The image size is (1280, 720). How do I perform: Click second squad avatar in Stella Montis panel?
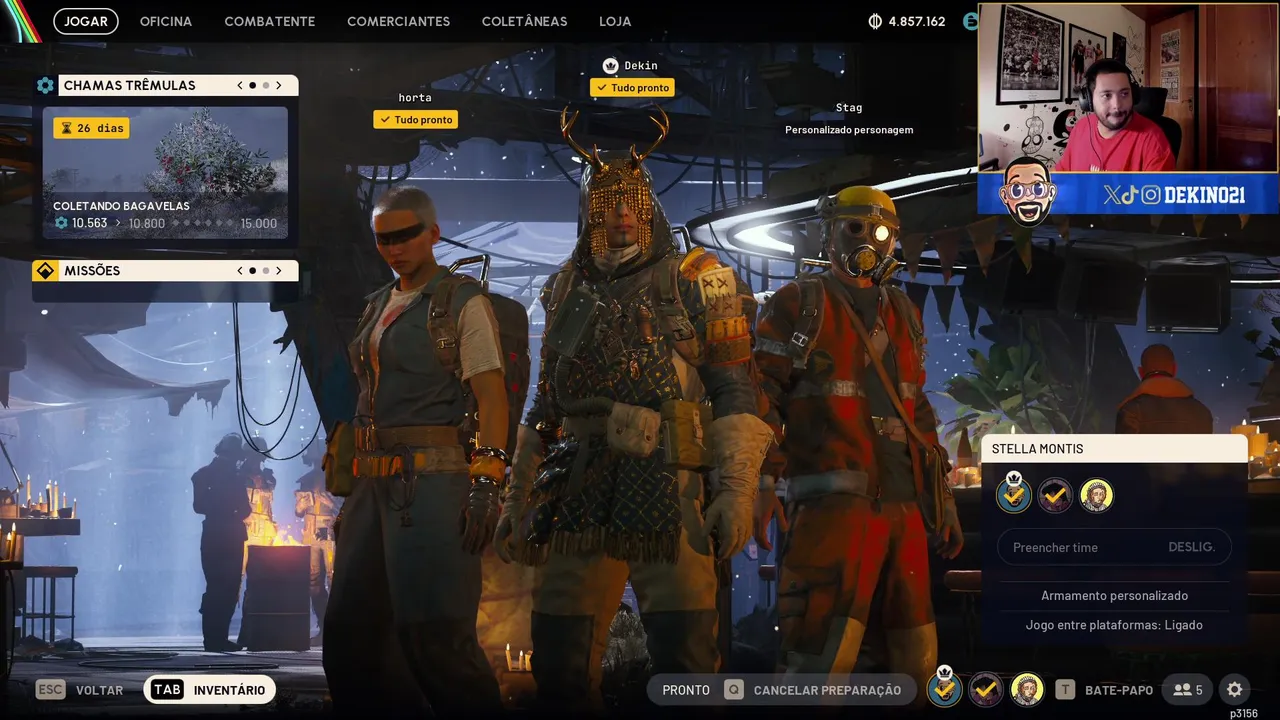[x=1055, y=495]
